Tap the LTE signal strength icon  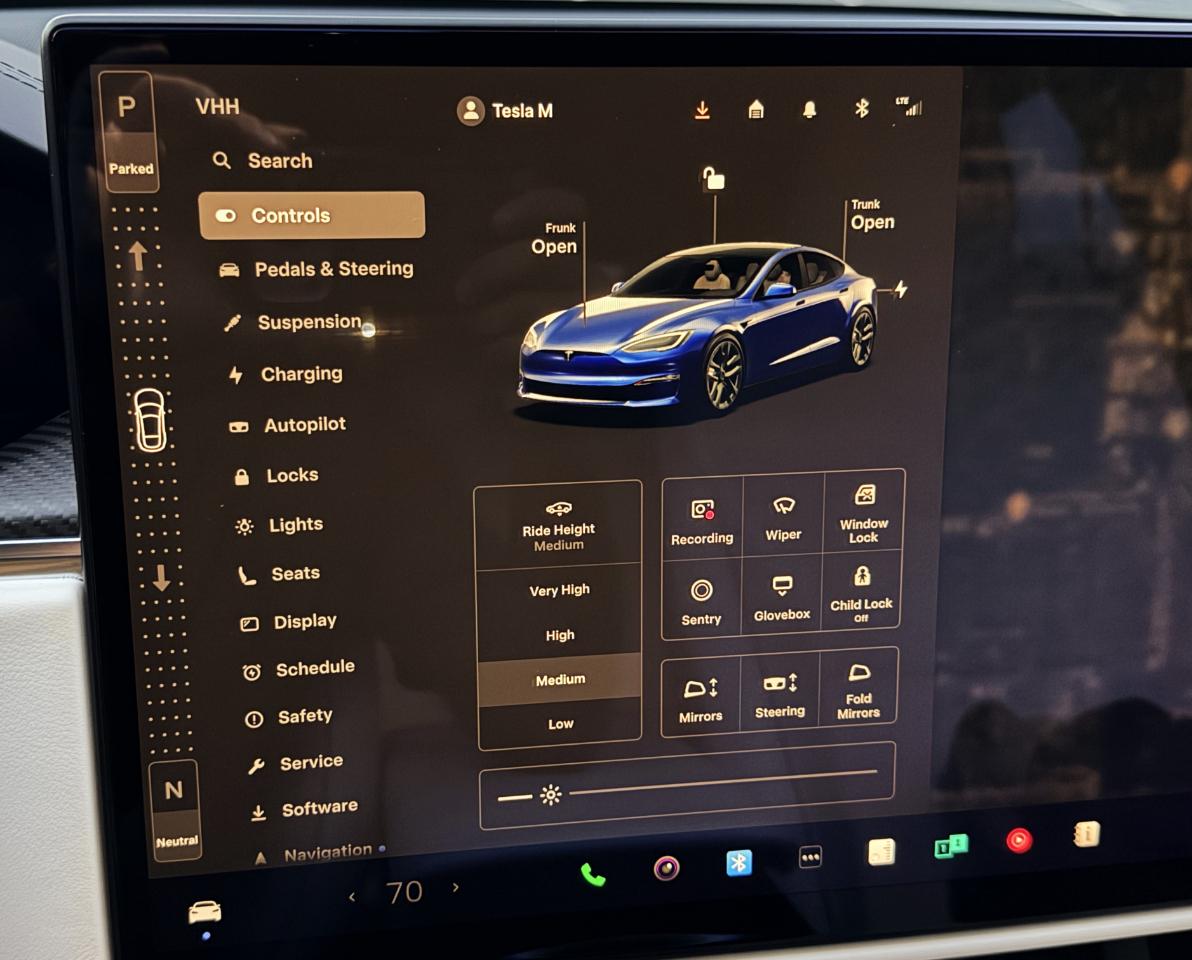[909, 106]
